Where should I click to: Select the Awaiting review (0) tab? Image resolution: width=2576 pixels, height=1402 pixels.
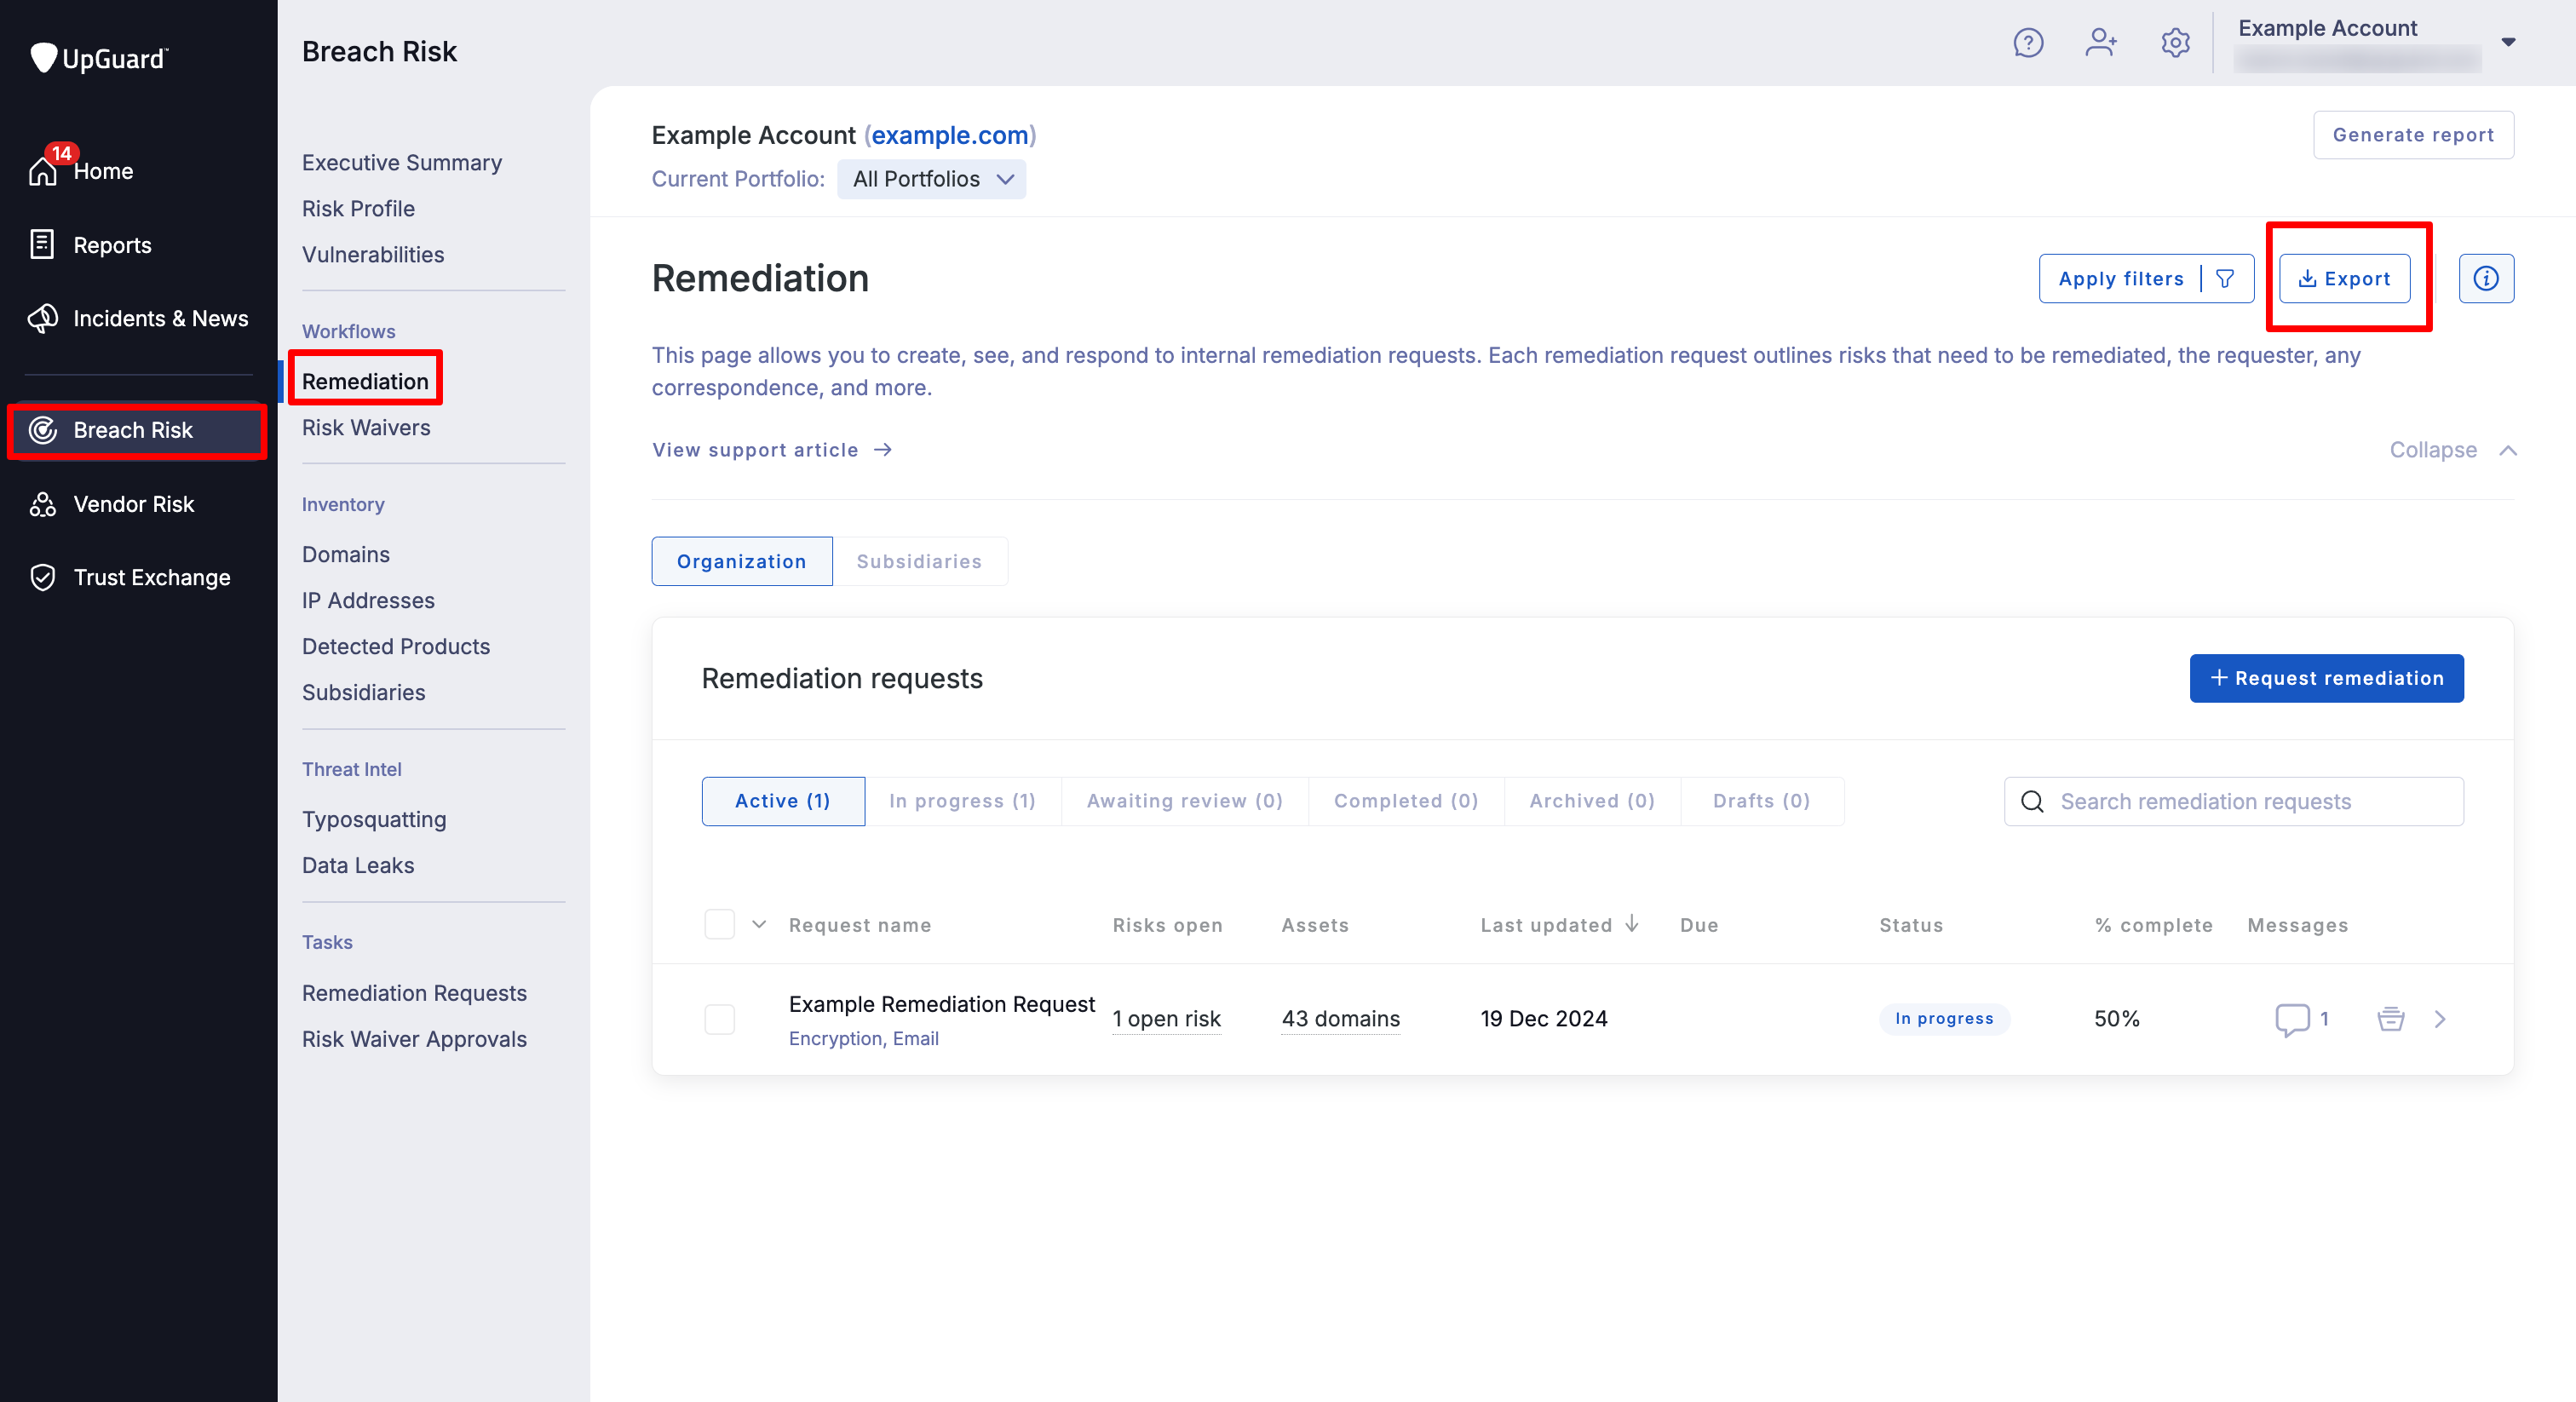1184,801
